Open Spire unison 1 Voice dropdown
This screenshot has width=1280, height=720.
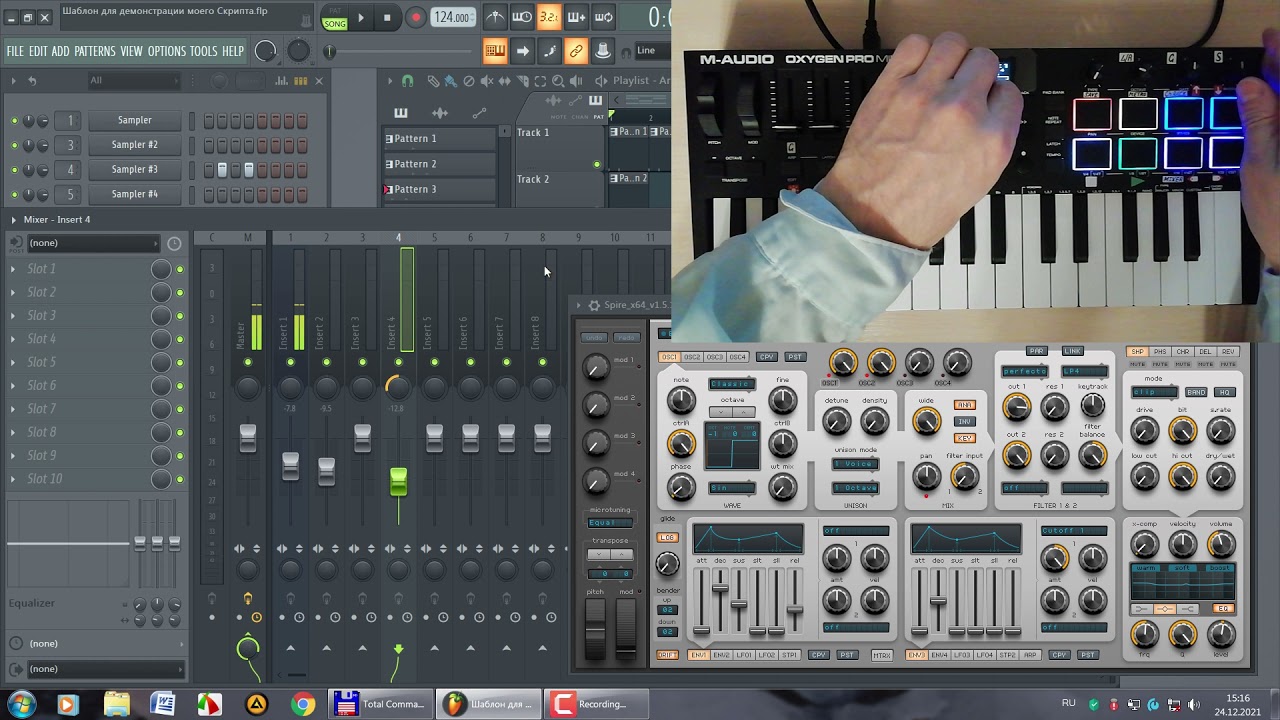tap(855, 464)
